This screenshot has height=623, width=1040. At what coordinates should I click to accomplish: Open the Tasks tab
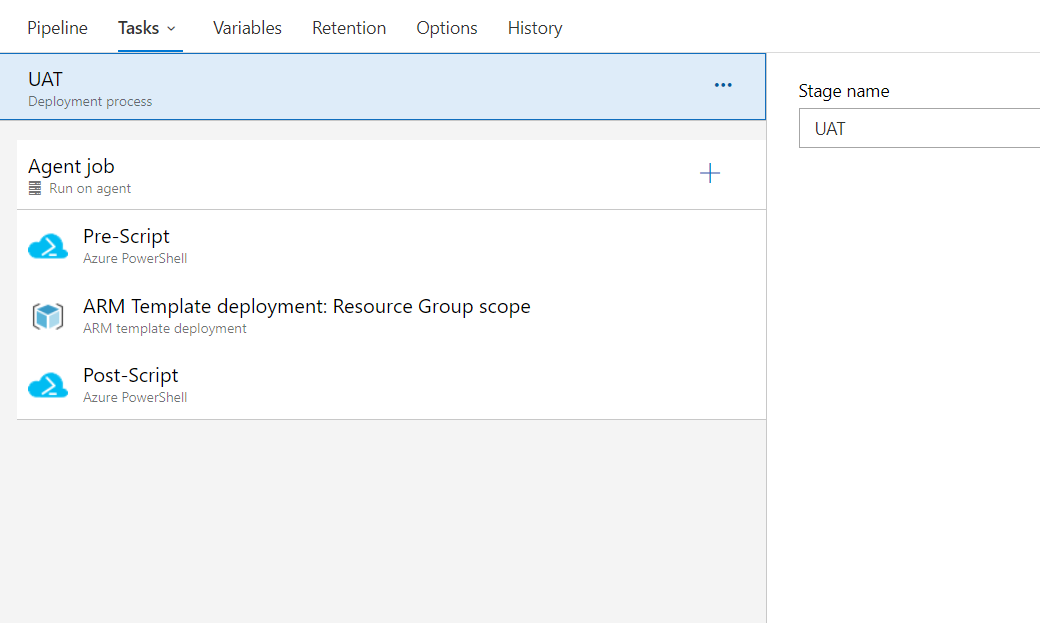tap(139, 28)
